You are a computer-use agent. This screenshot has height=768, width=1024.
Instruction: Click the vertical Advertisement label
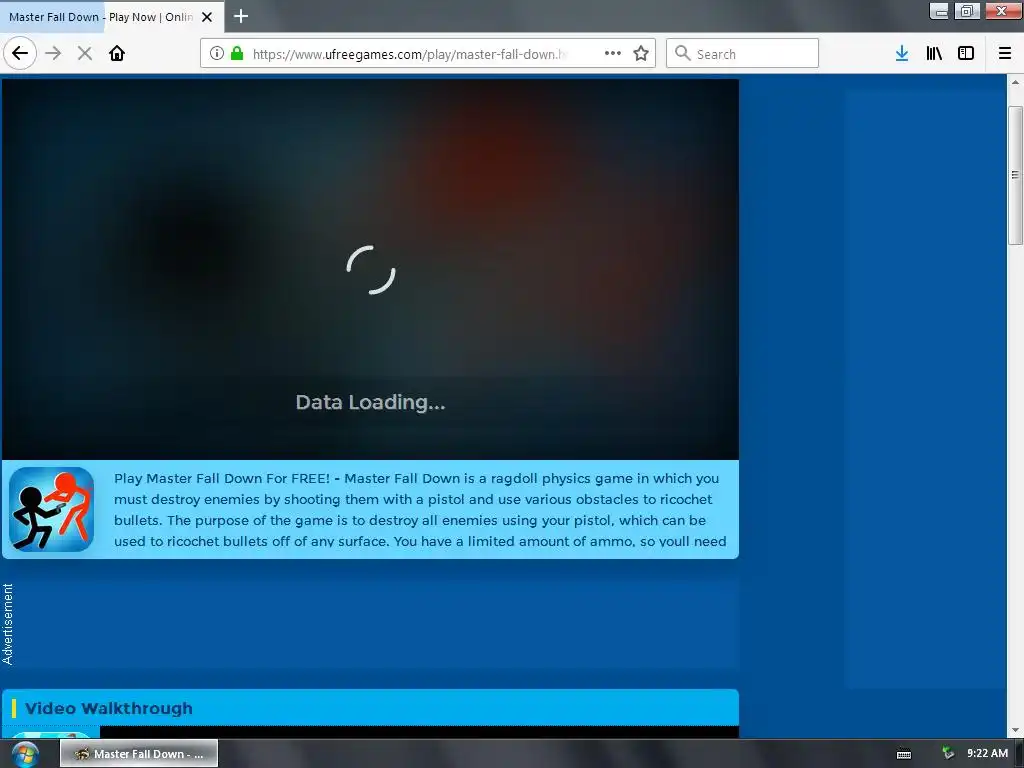[8, 624]
